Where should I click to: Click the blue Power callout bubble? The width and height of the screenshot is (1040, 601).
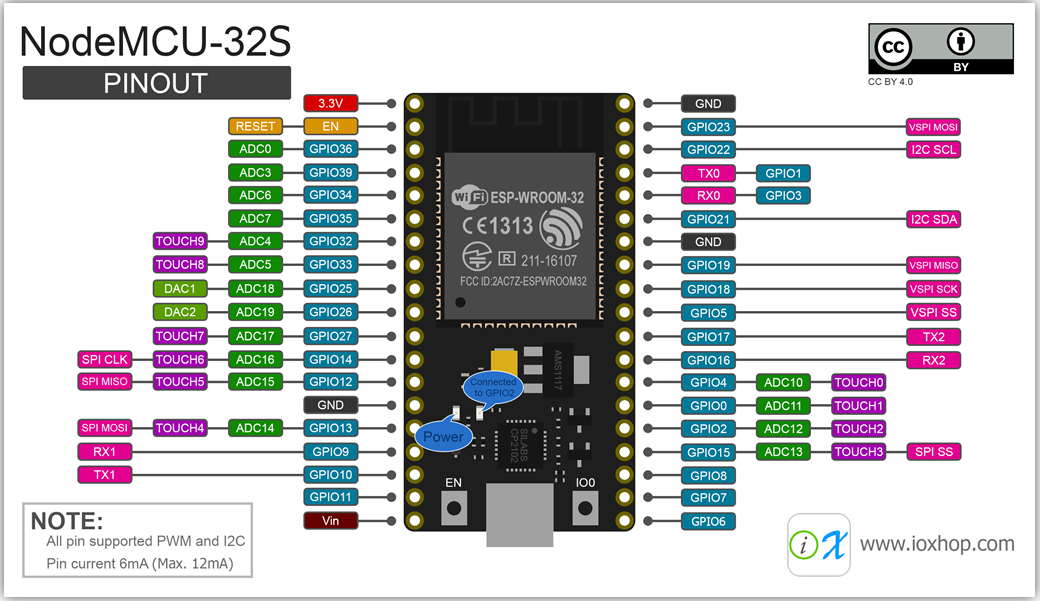(444, 436)
